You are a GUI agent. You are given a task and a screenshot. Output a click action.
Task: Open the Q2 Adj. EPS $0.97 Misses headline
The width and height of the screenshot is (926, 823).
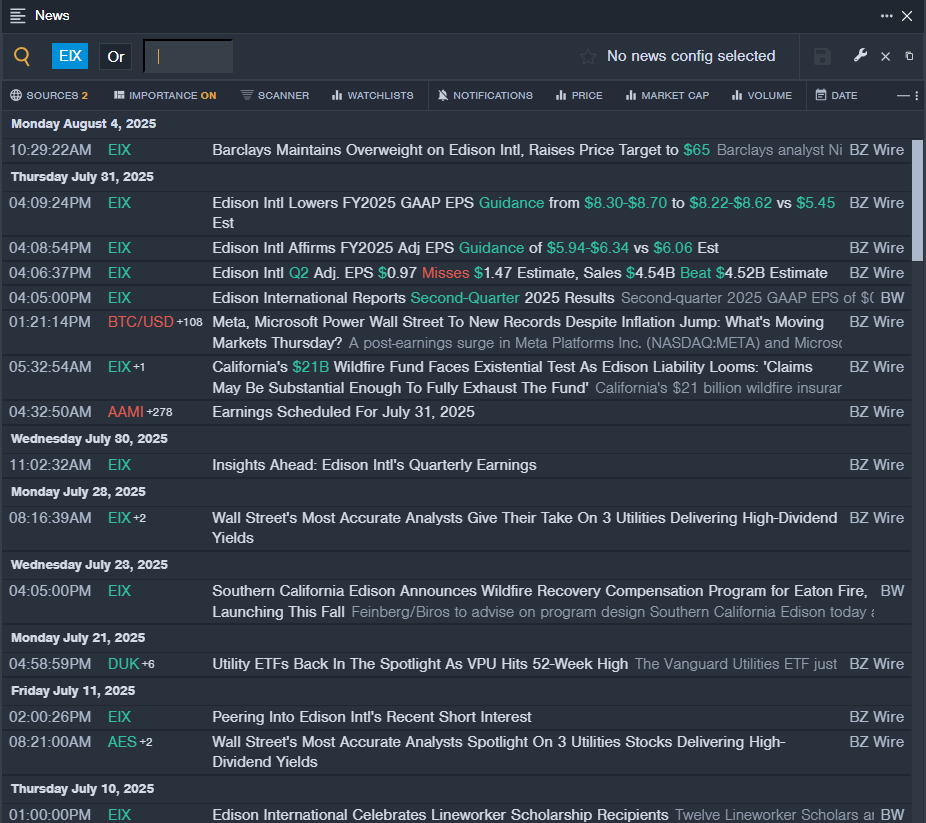pyautogui.click(x=520, y=273)
